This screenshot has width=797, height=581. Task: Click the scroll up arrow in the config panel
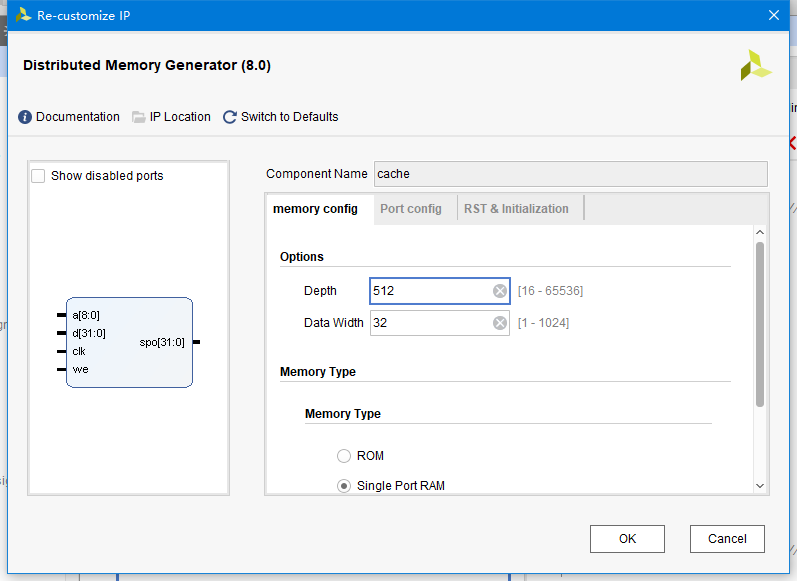(760, 232)
